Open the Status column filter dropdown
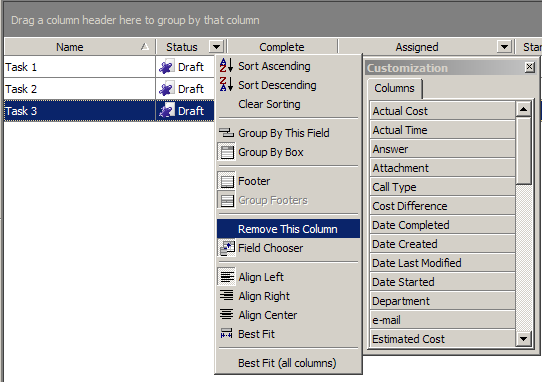This screenshot has height=382, width=542. (216, 47)
